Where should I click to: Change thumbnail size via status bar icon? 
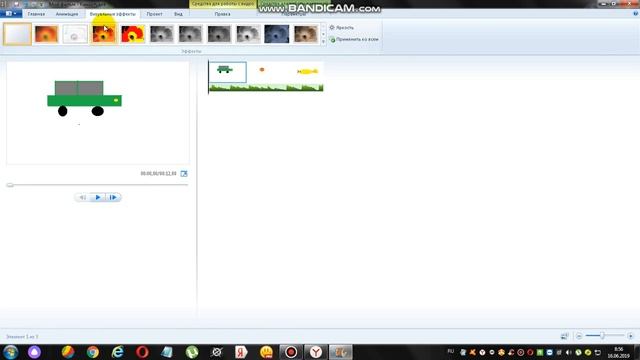(564, 336)
